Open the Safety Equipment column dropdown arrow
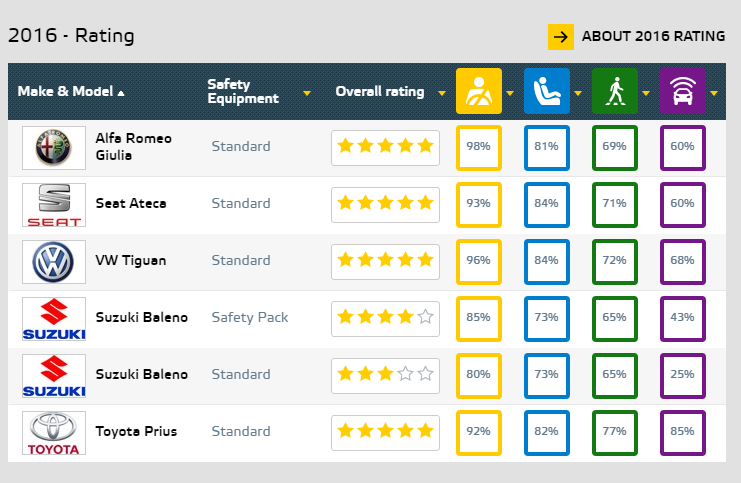The height and width of the screenshot is (483, 741). click(307, 93)
